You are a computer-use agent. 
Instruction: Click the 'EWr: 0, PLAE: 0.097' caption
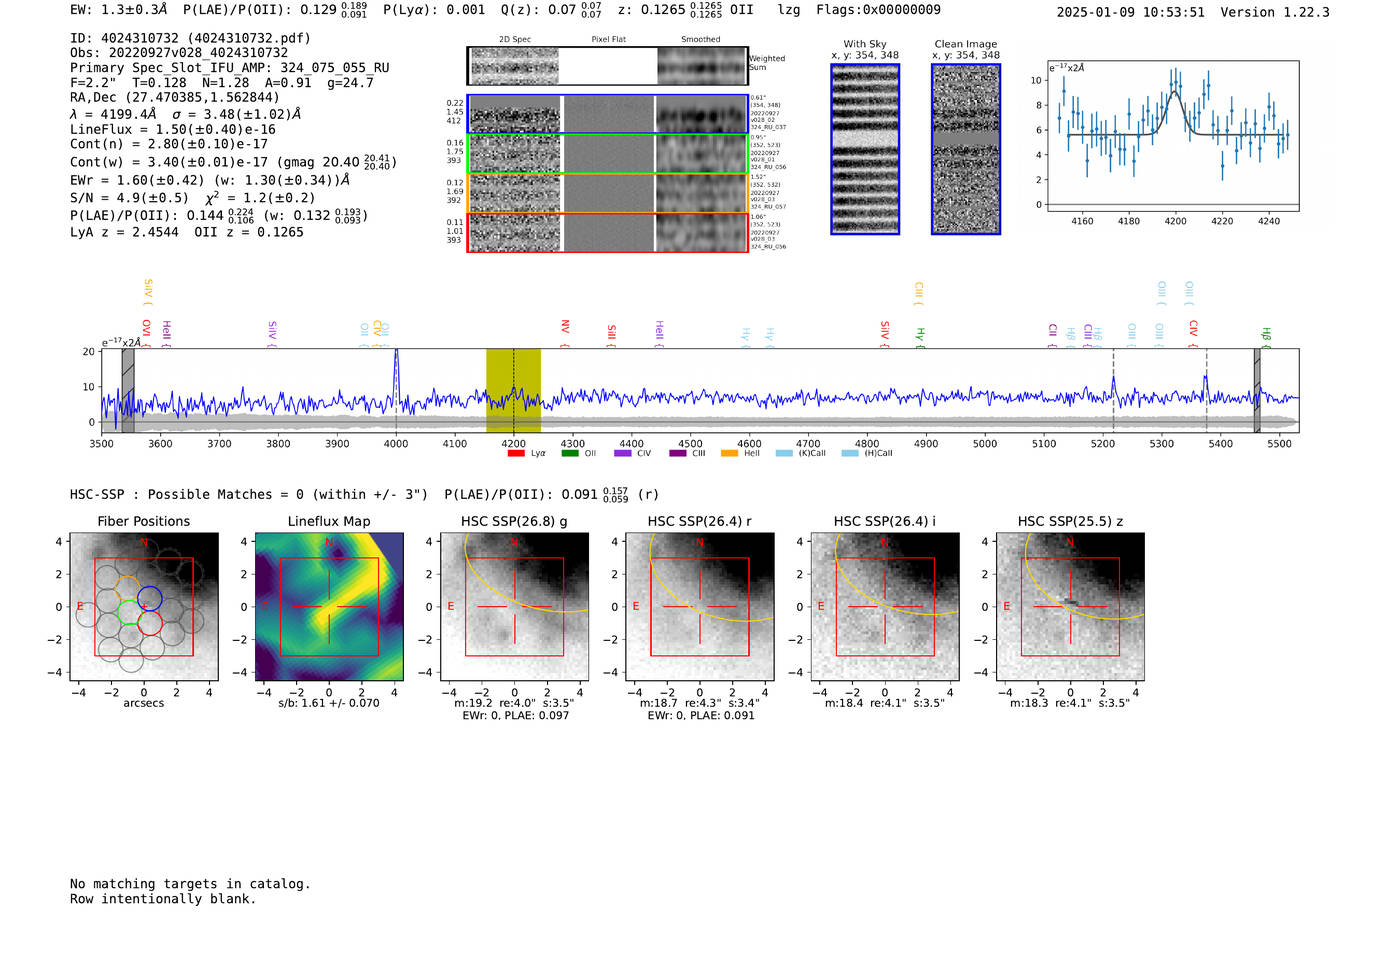515,715
